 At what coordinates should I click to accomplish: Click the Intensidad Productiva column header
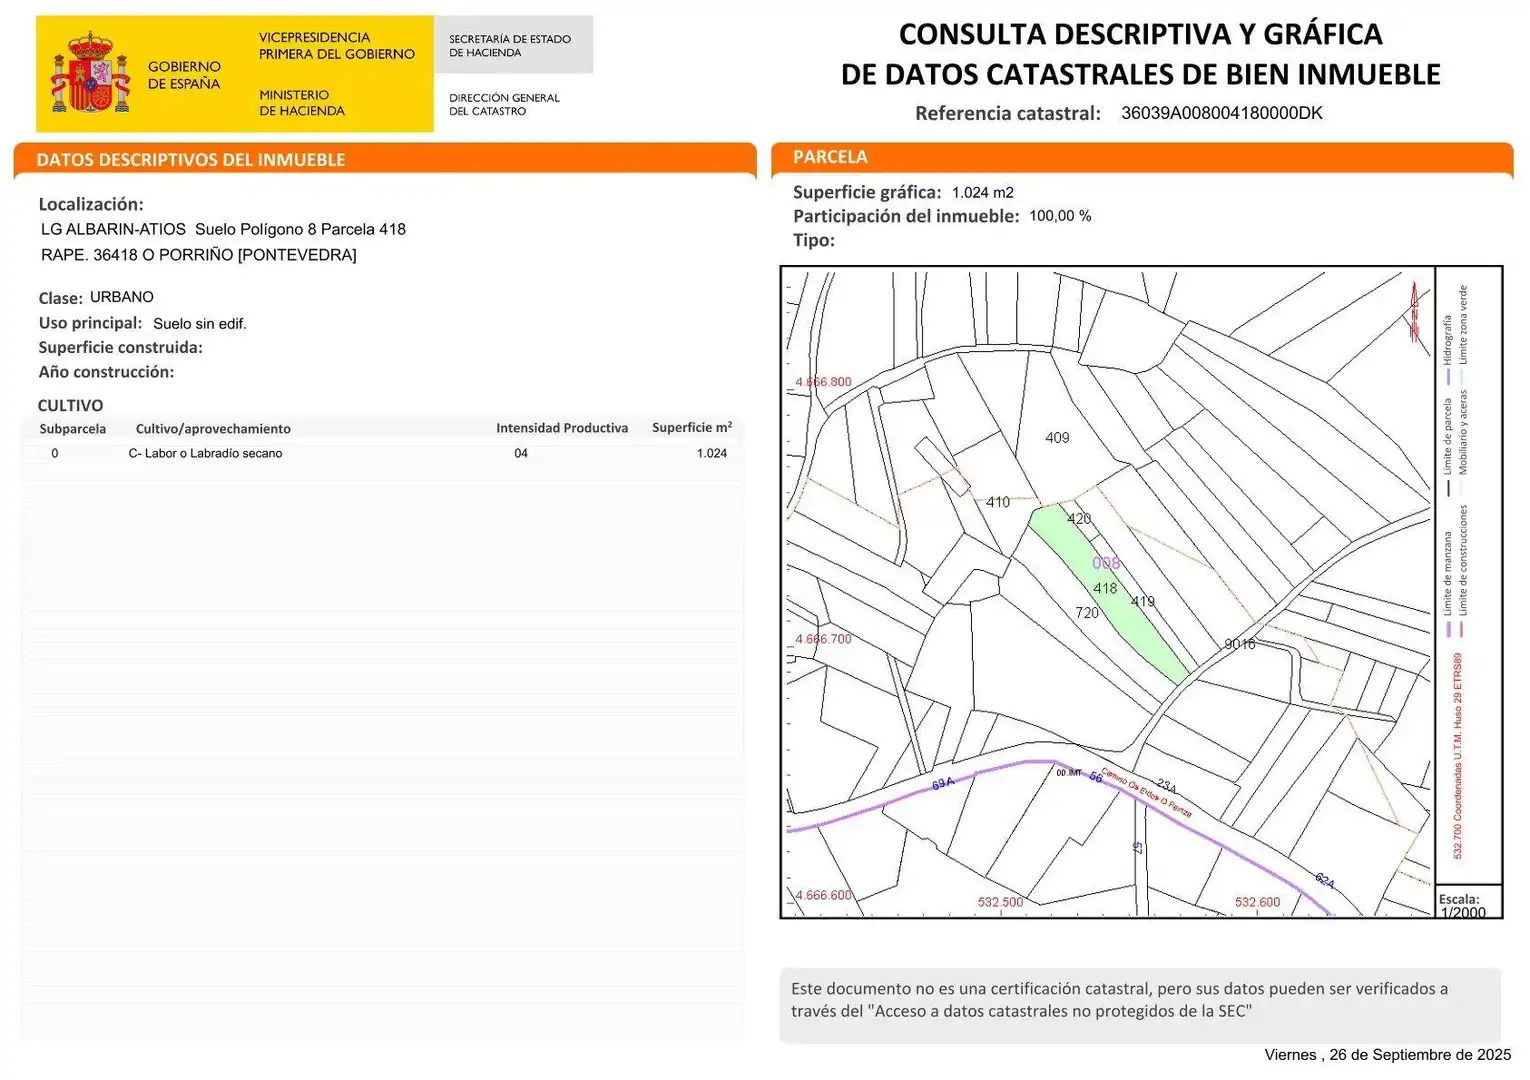(562, 428)
